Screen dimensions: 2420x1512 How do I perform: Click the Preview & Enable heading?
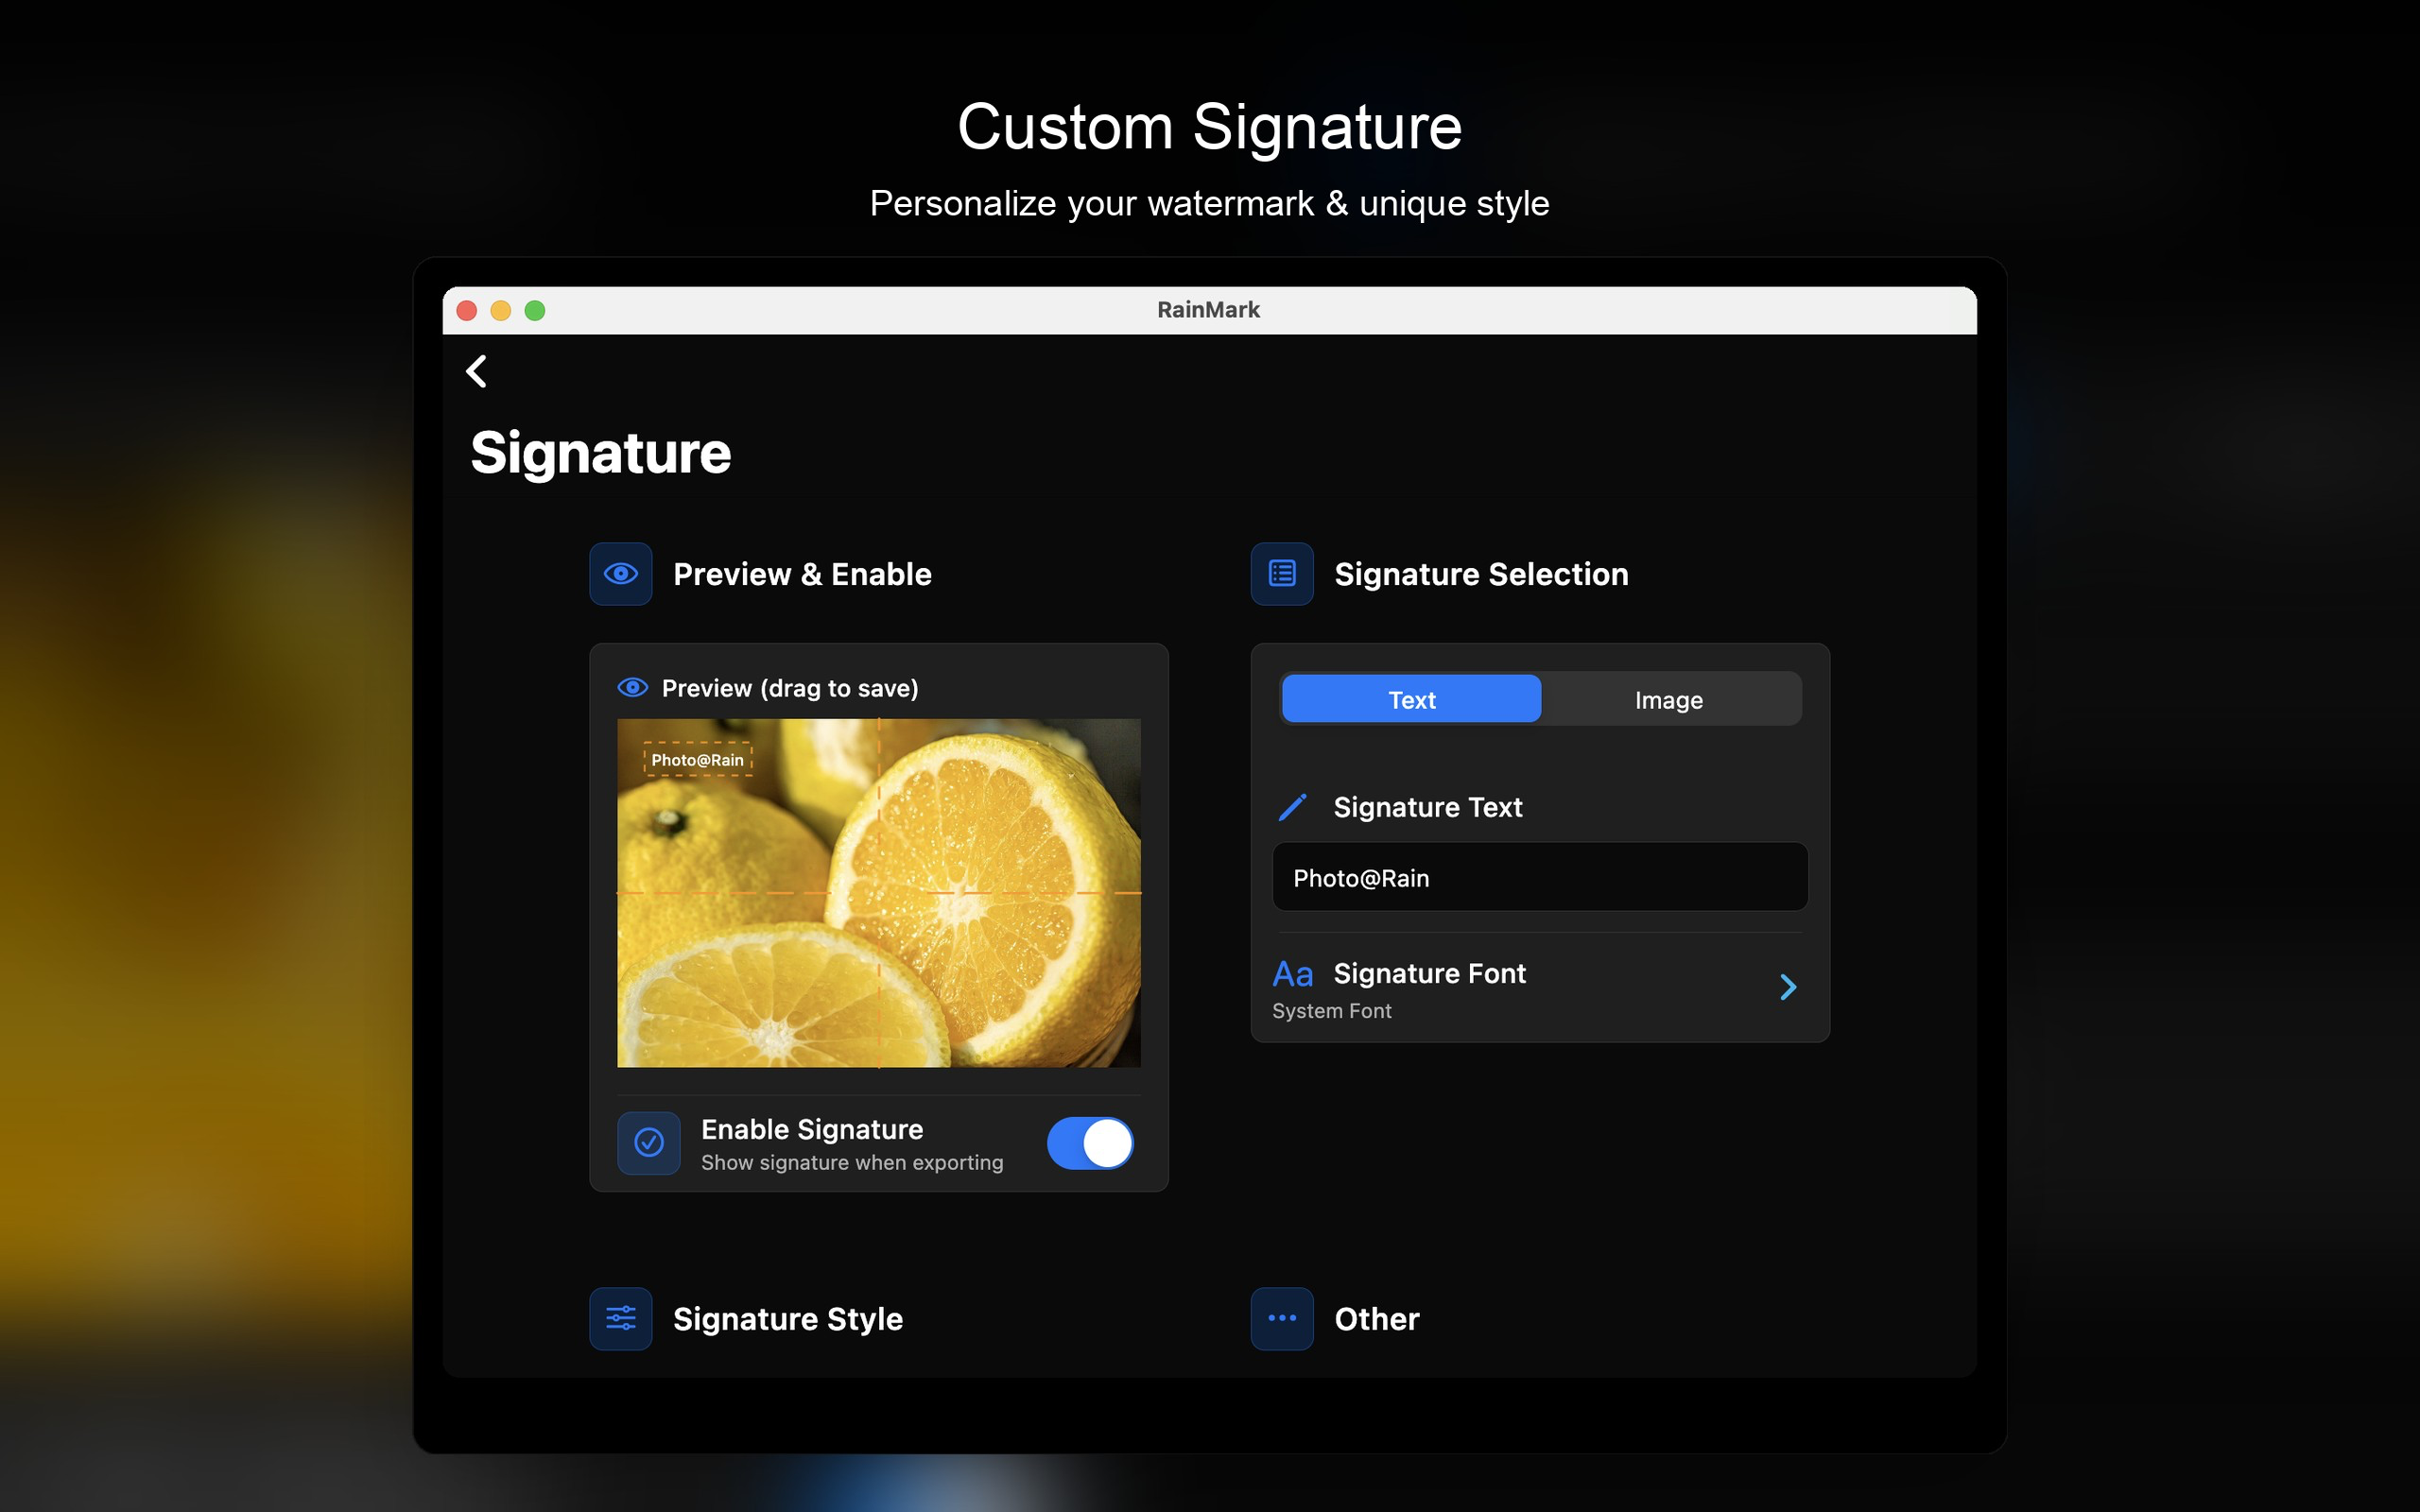(x=802, y=574)
